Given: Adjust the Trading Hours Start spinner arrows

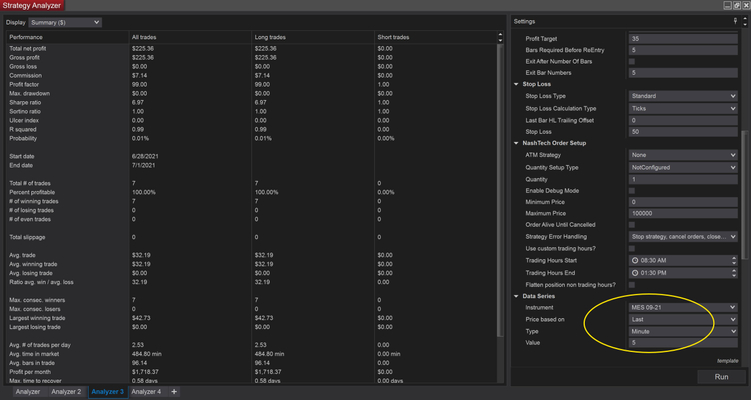Looking at the screenshot, I should pyautogui.click(x=734, y=260).
